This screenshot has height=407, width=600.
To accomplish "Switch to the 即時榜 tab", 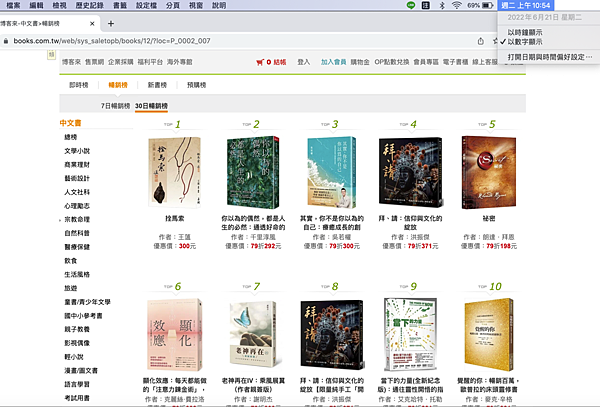I will tap(78, 85).
